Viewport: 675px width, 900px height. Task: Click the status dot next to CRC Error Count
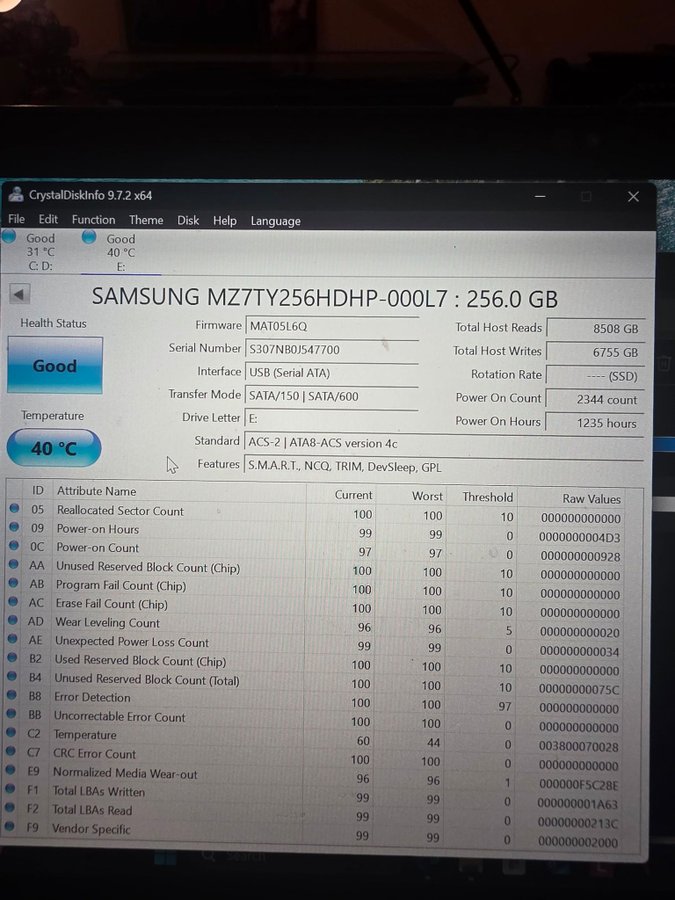[x=13, y=753]
